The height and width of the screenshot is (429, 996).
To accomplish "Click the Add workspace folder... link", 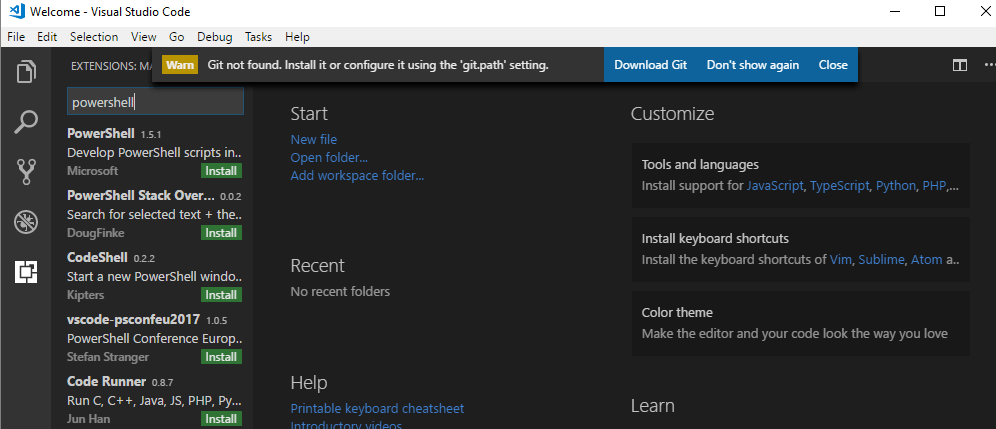I will click(x=357, y=175).
